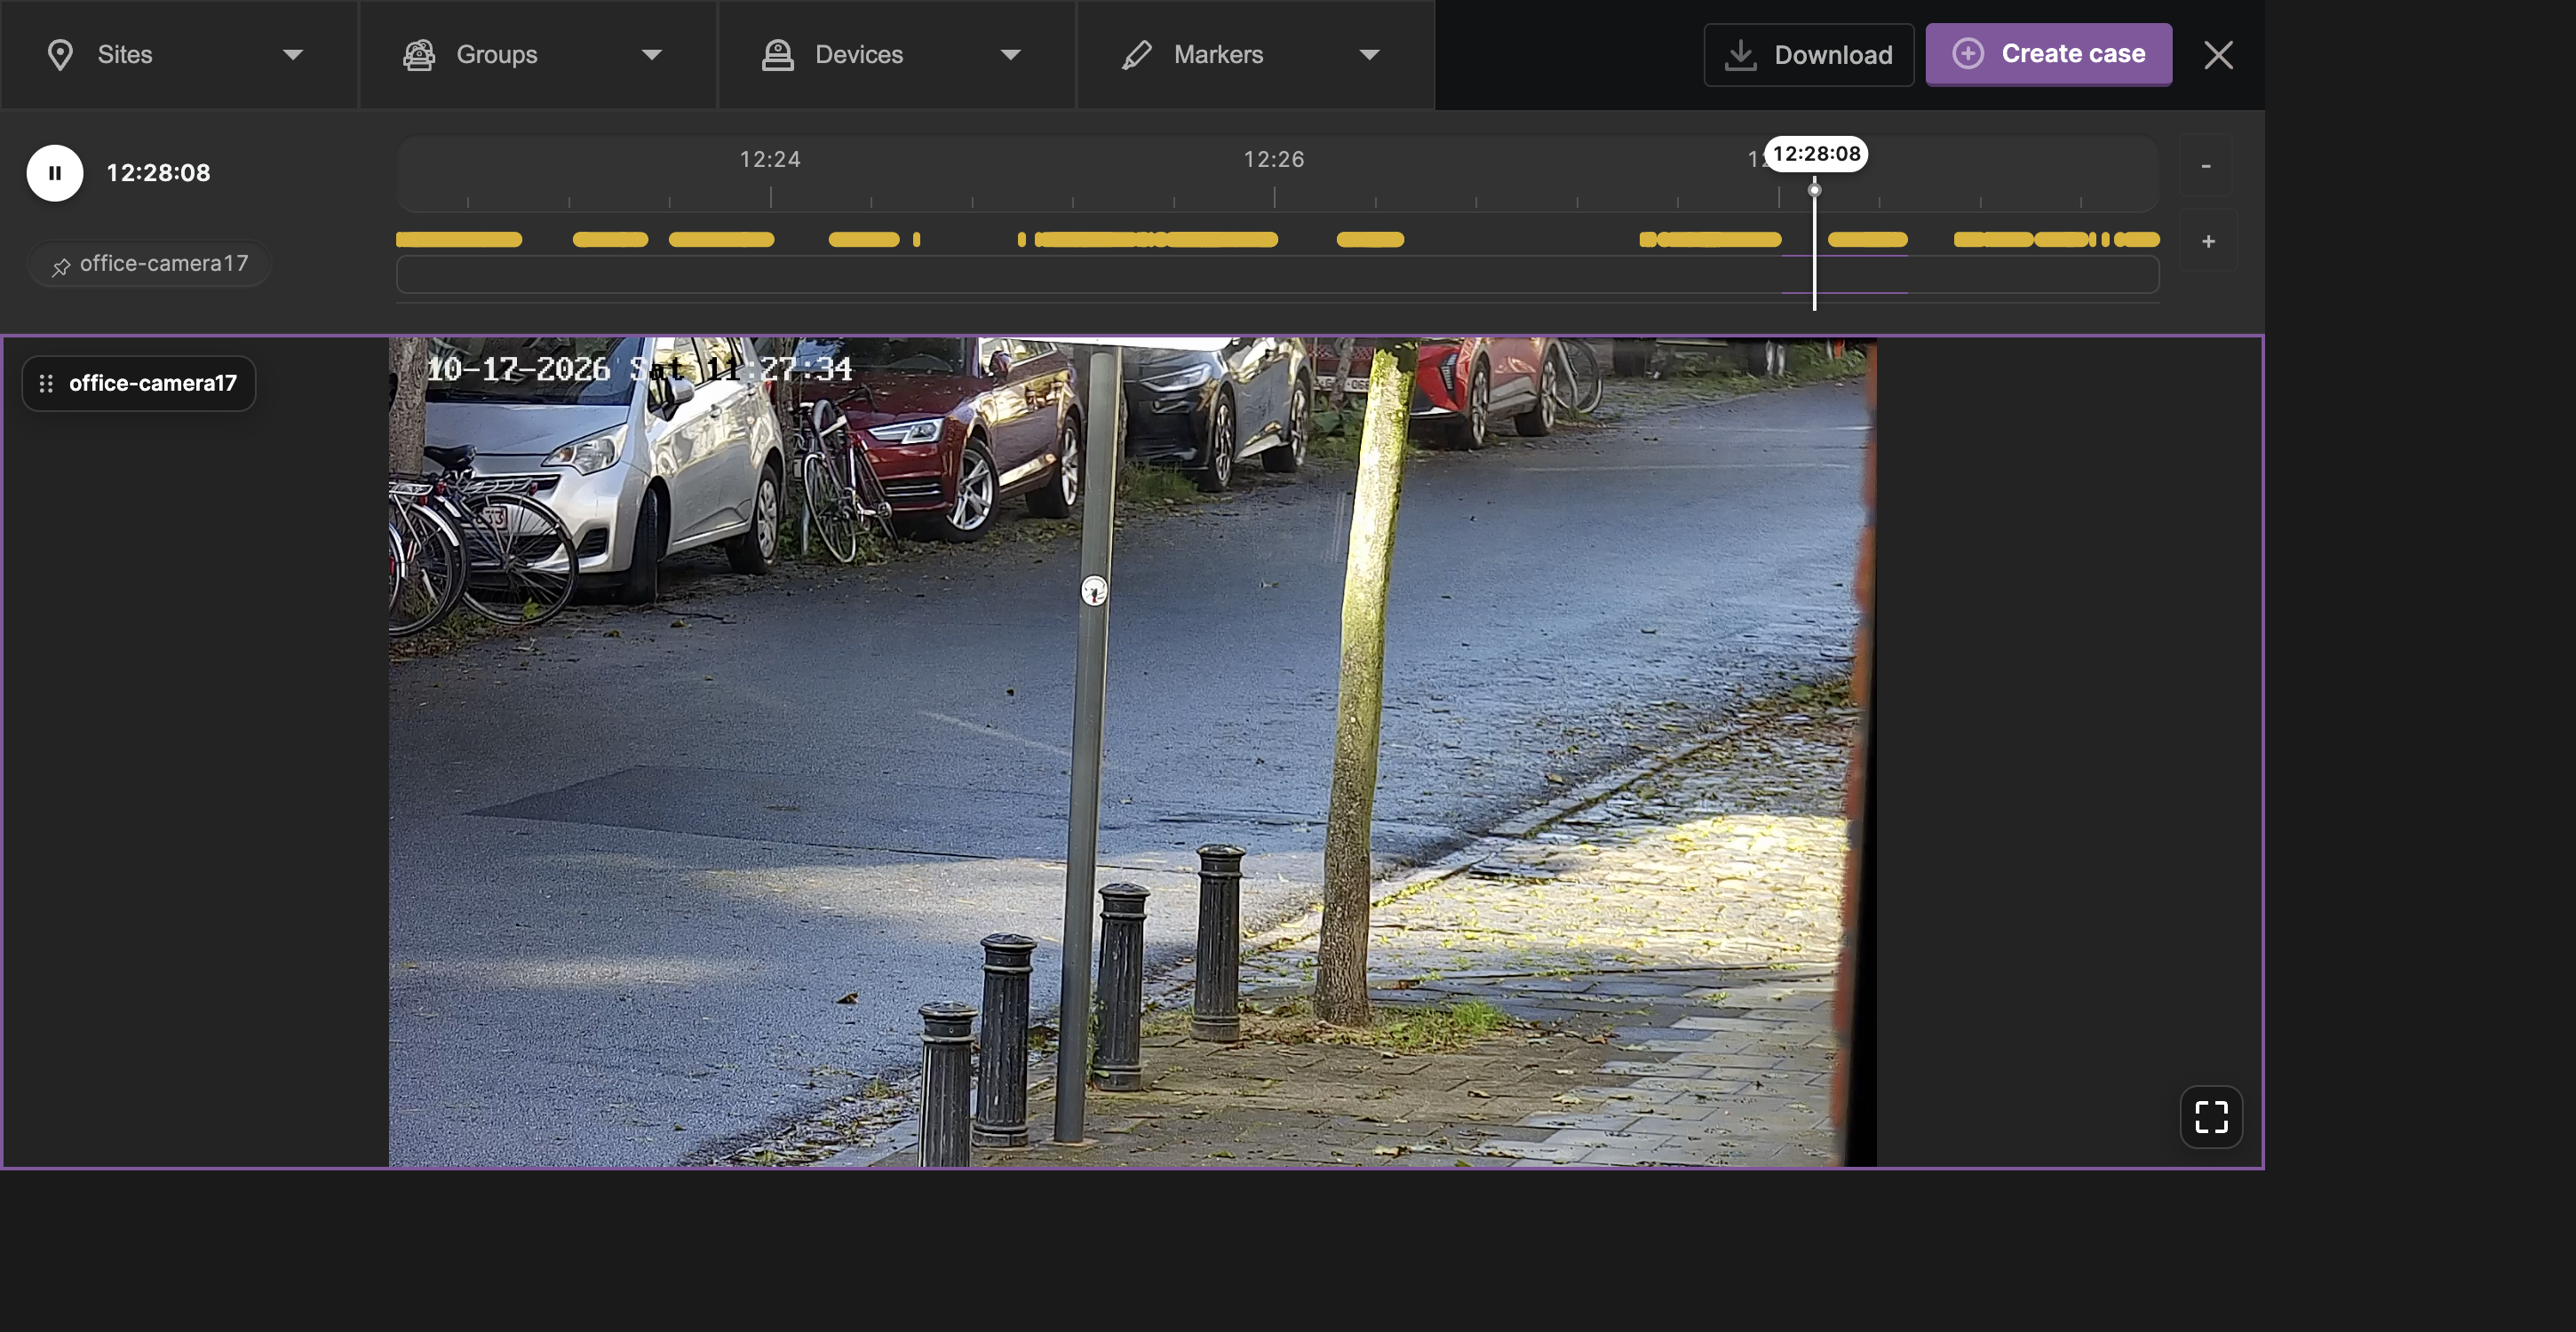
Task: Click the Create case button
Action: pyautogui.click(x=2048, y=55)
